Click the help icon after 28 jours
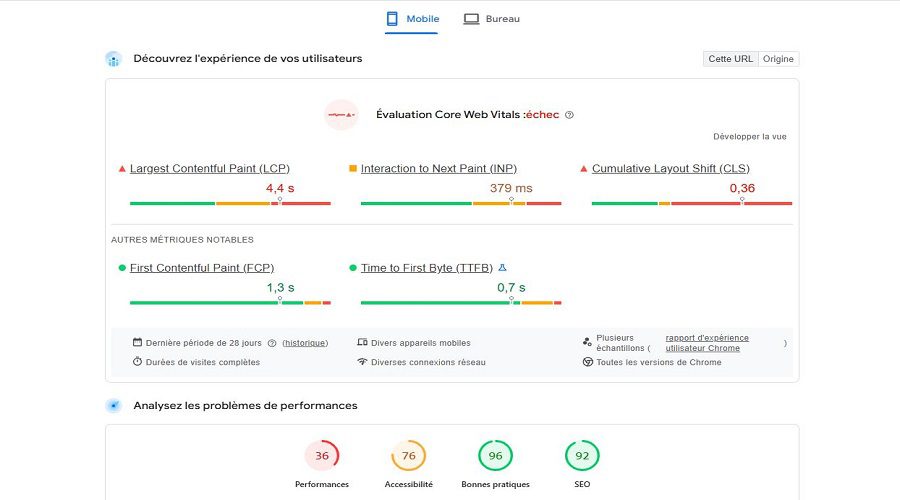The width and height of the screenshot is (900, 500). (x=272, y=343)
